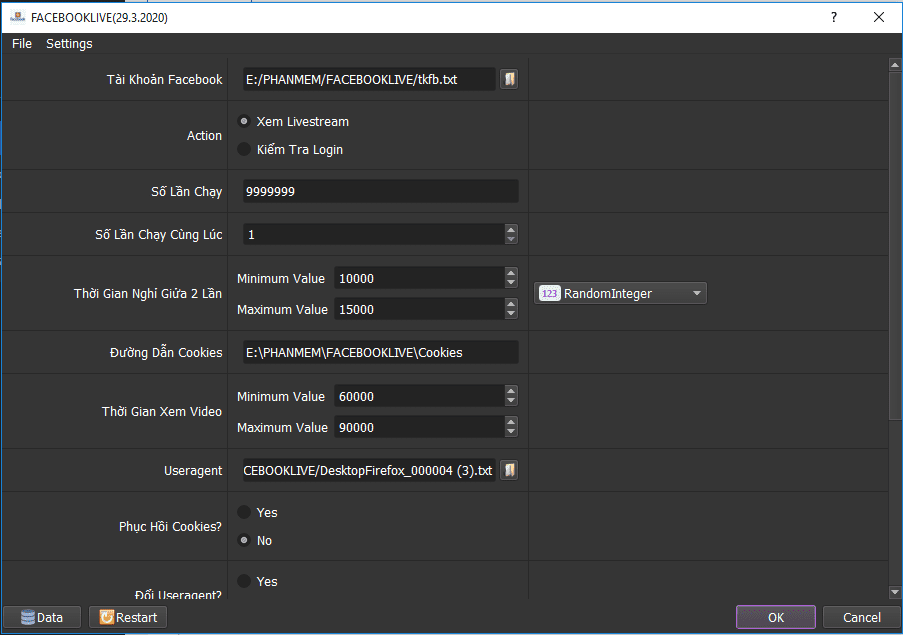Image resolution: width=903 pixels, height=635 pixels.
Task: Increase Số Lần Chạy Cùng Lúc with up arrow
Action: pyautogui.click(x=511, y=229)
